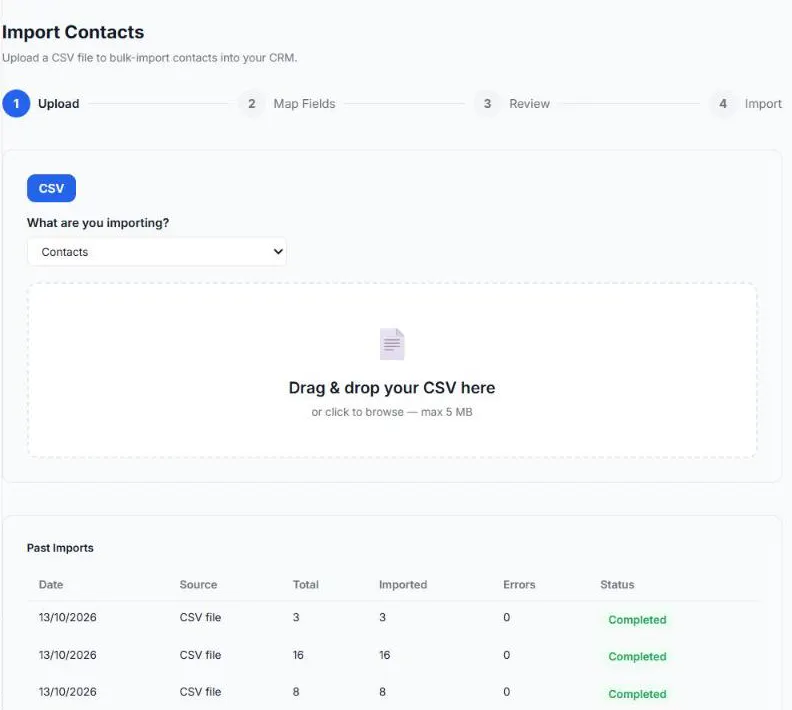Select the CSV source button
The height and width of the screenshot is (710, 792).
[52, 188]
